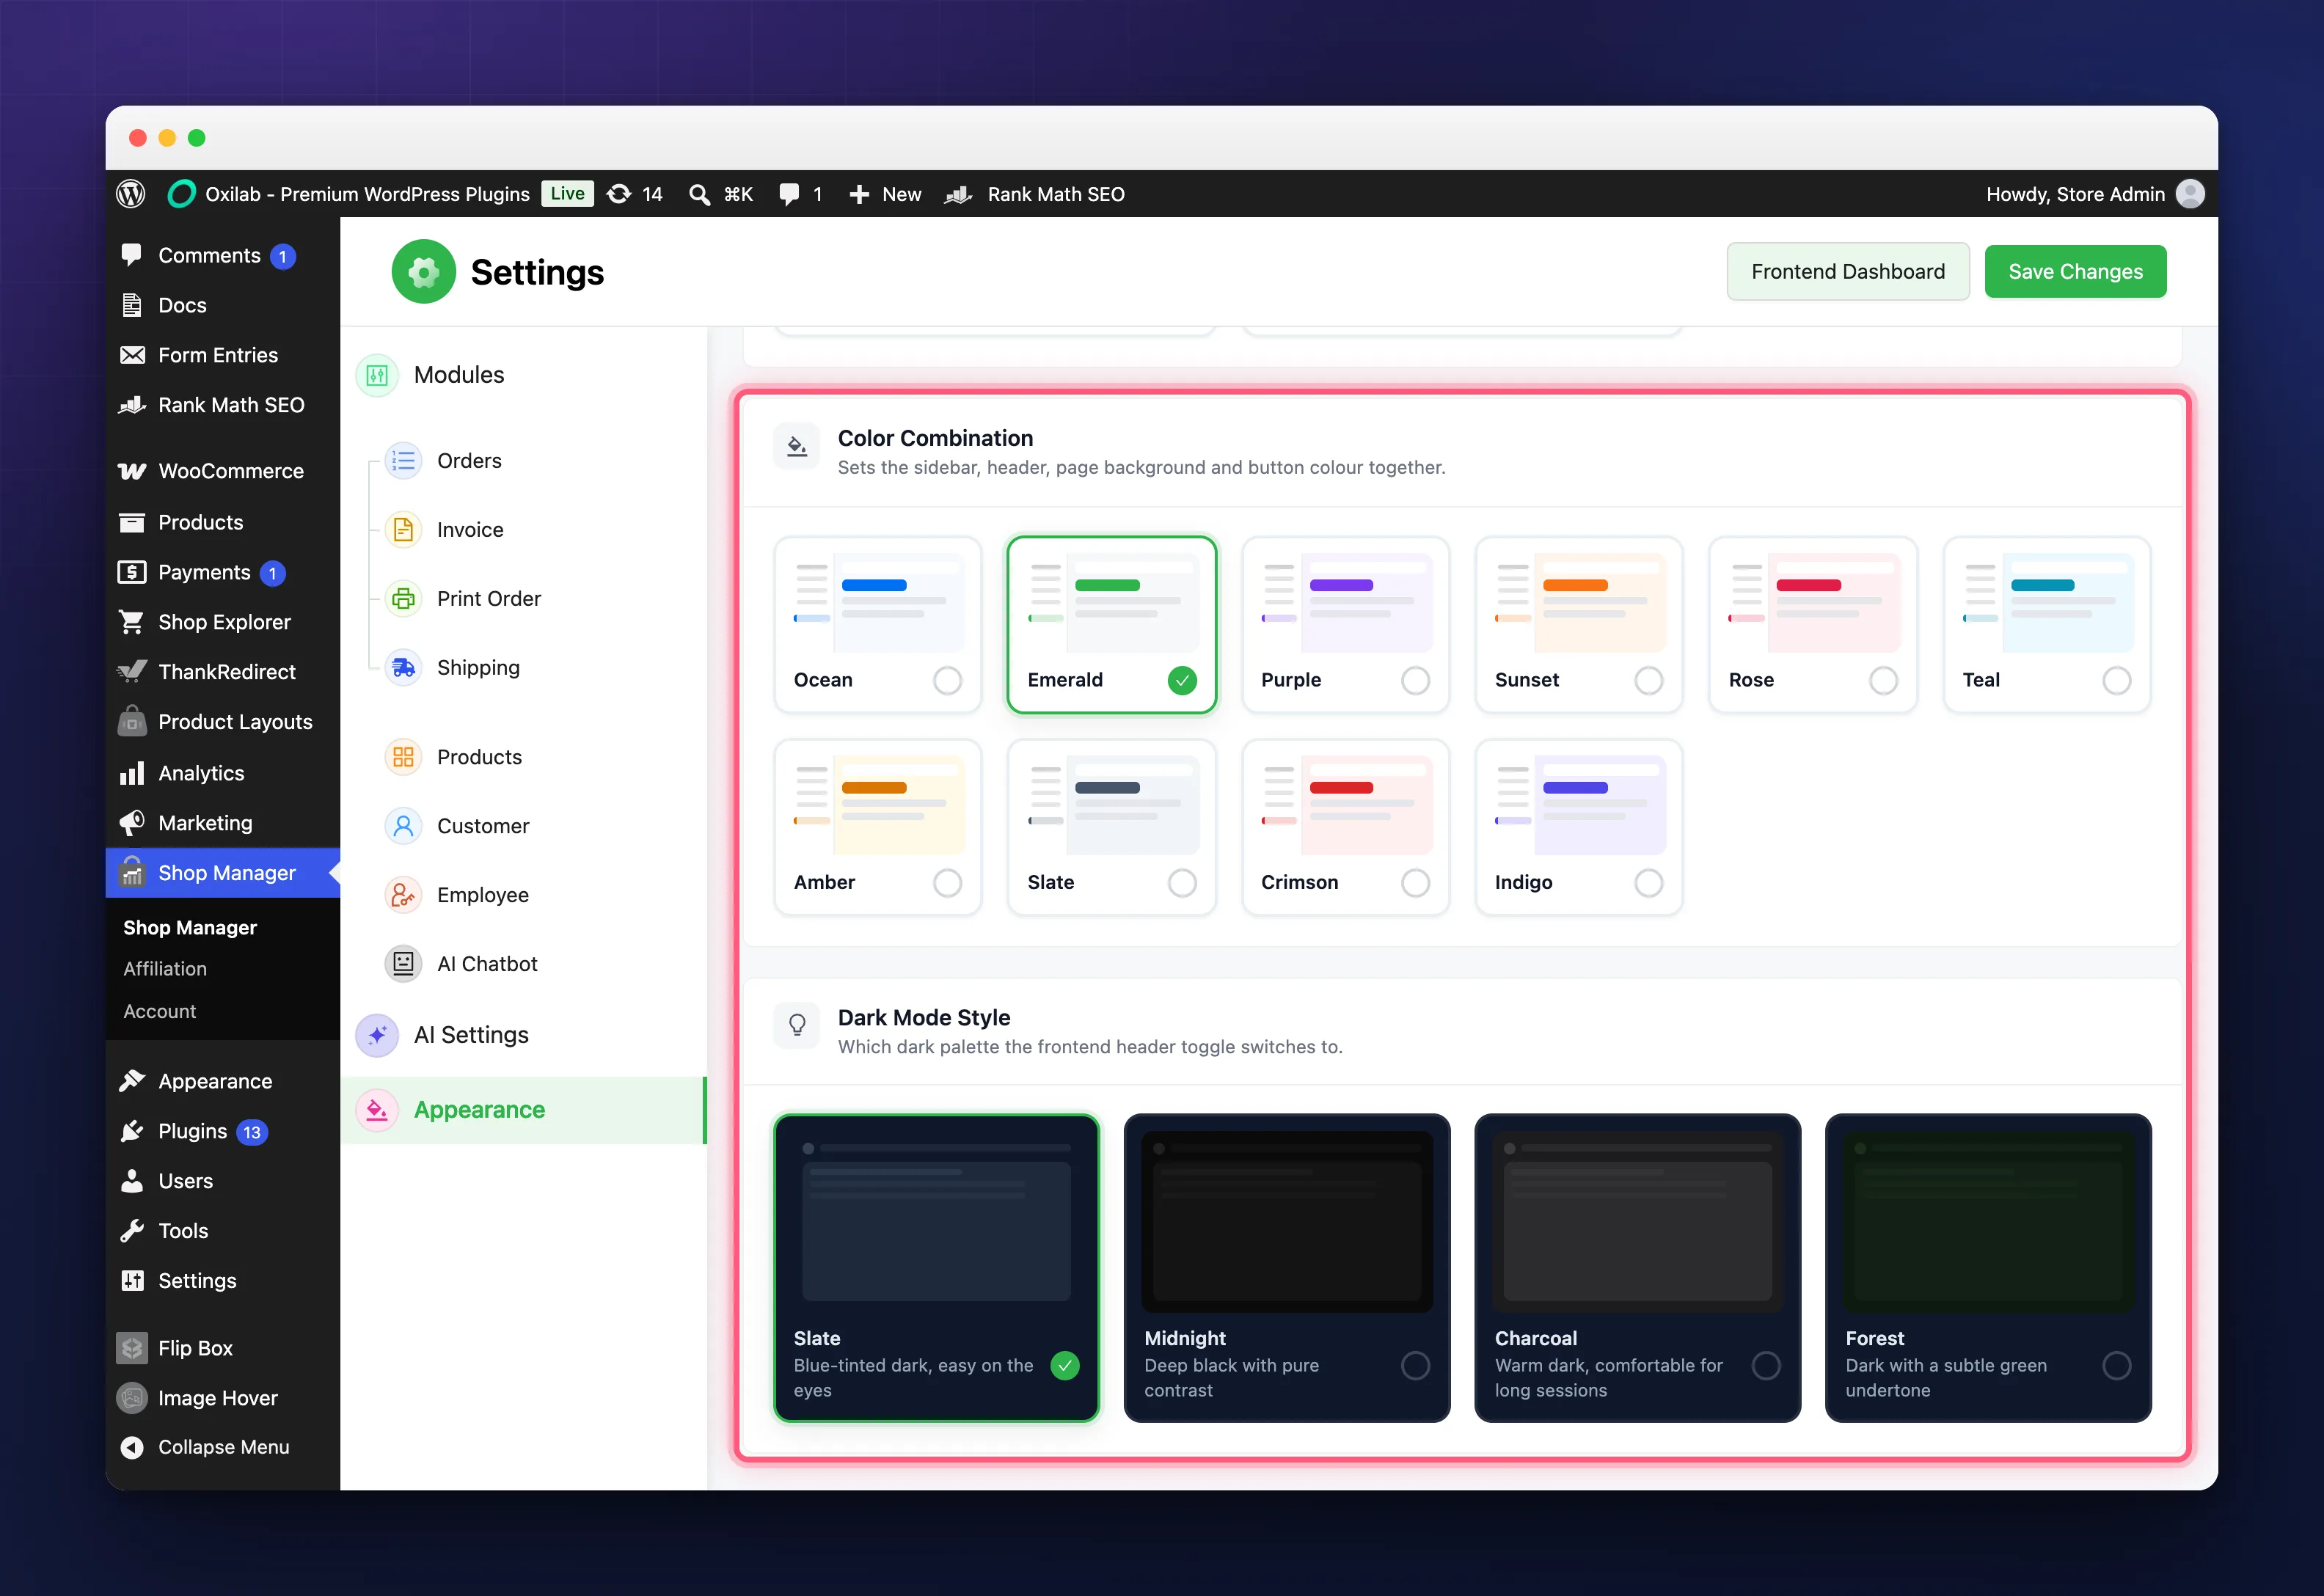Click the AI Chatbot robot icon

[x=403, y=964]
